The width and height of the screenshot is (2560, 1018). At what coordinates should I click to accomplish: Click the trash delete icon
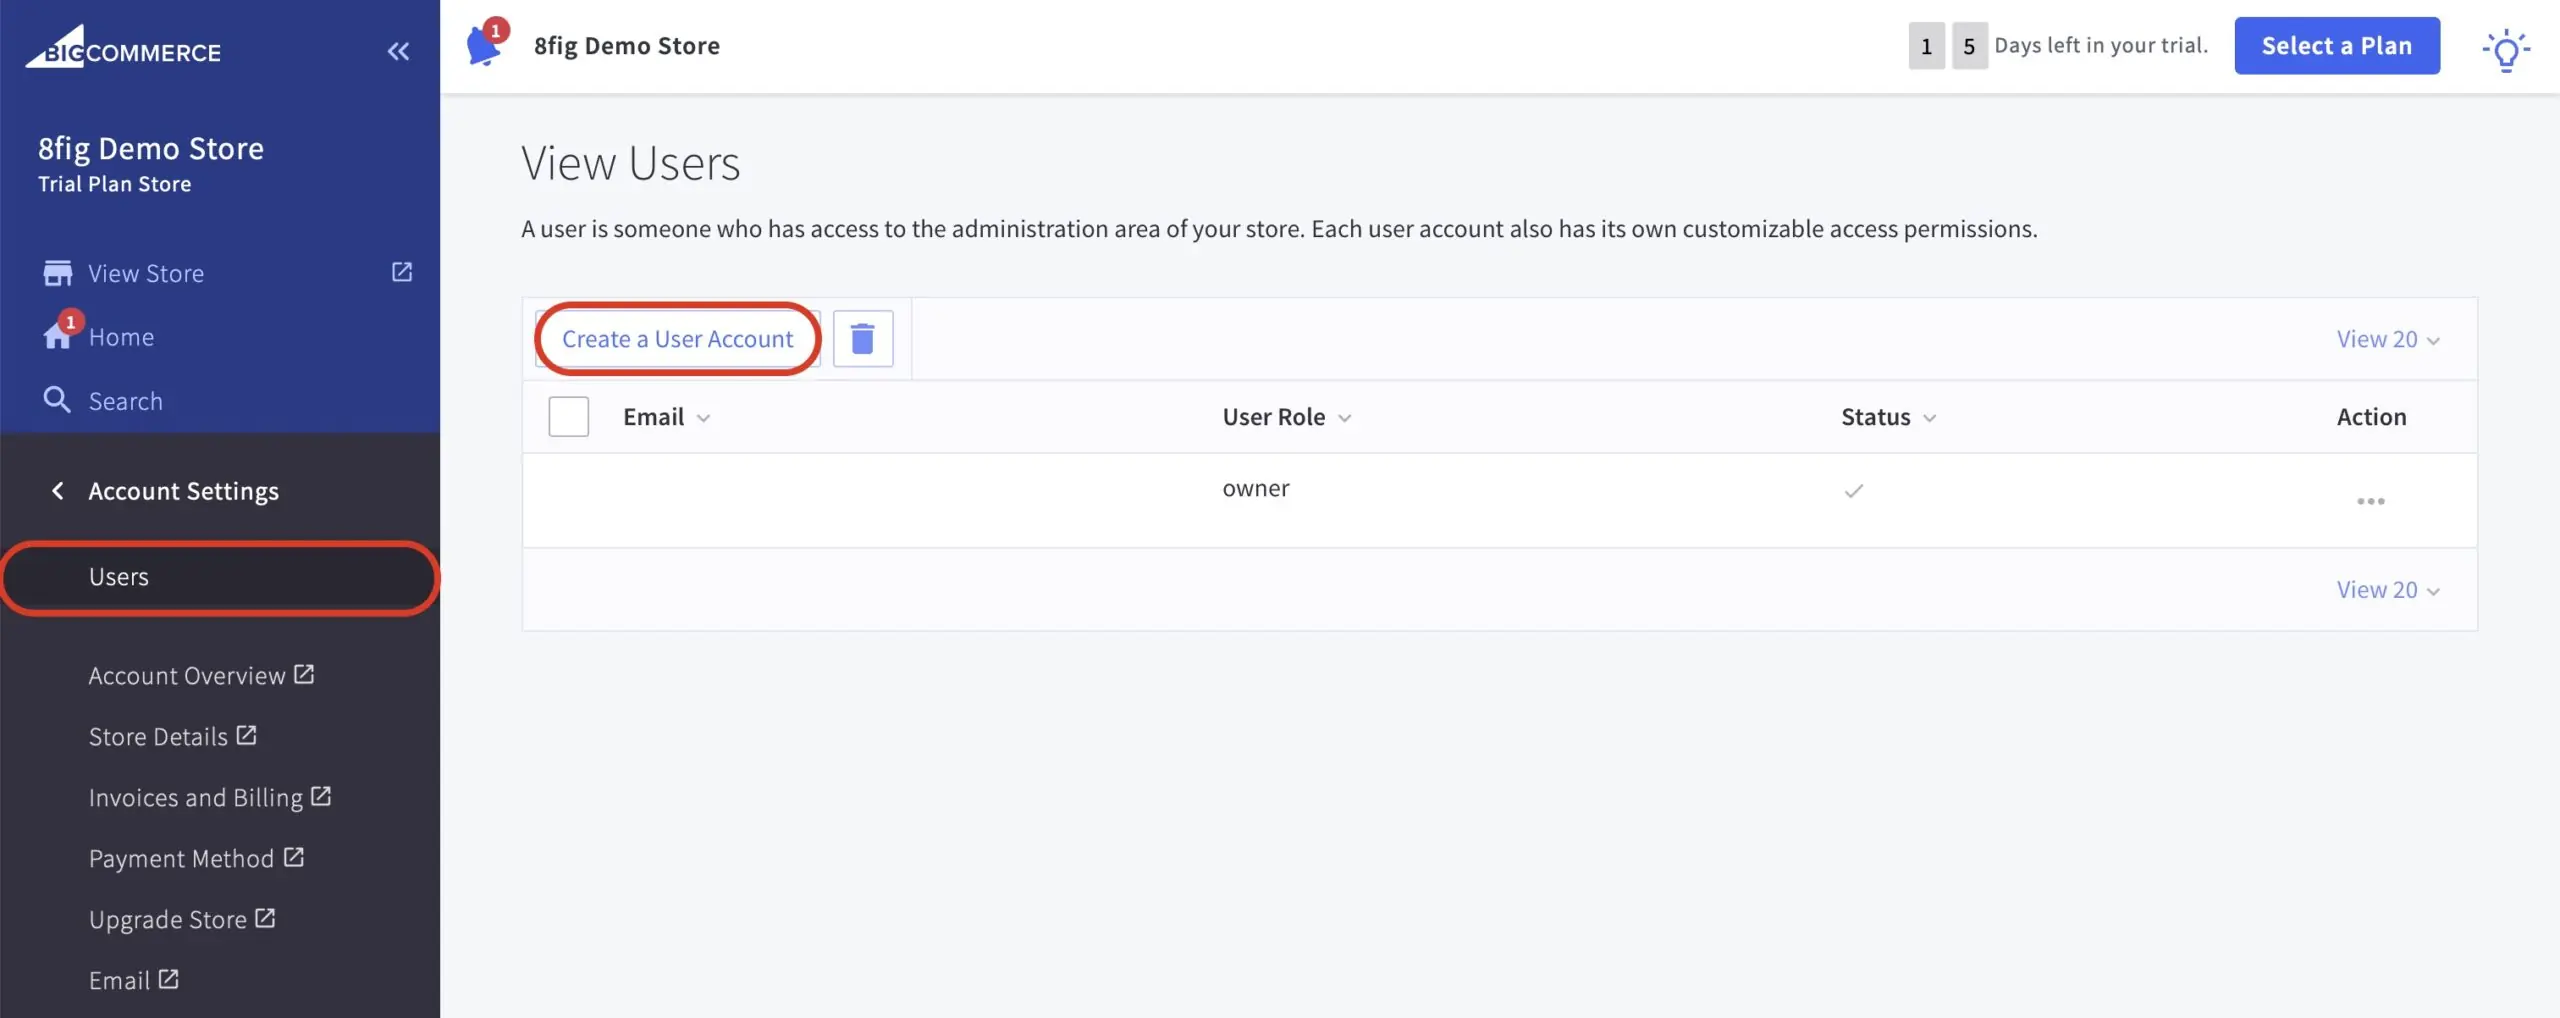pos(862,339)
